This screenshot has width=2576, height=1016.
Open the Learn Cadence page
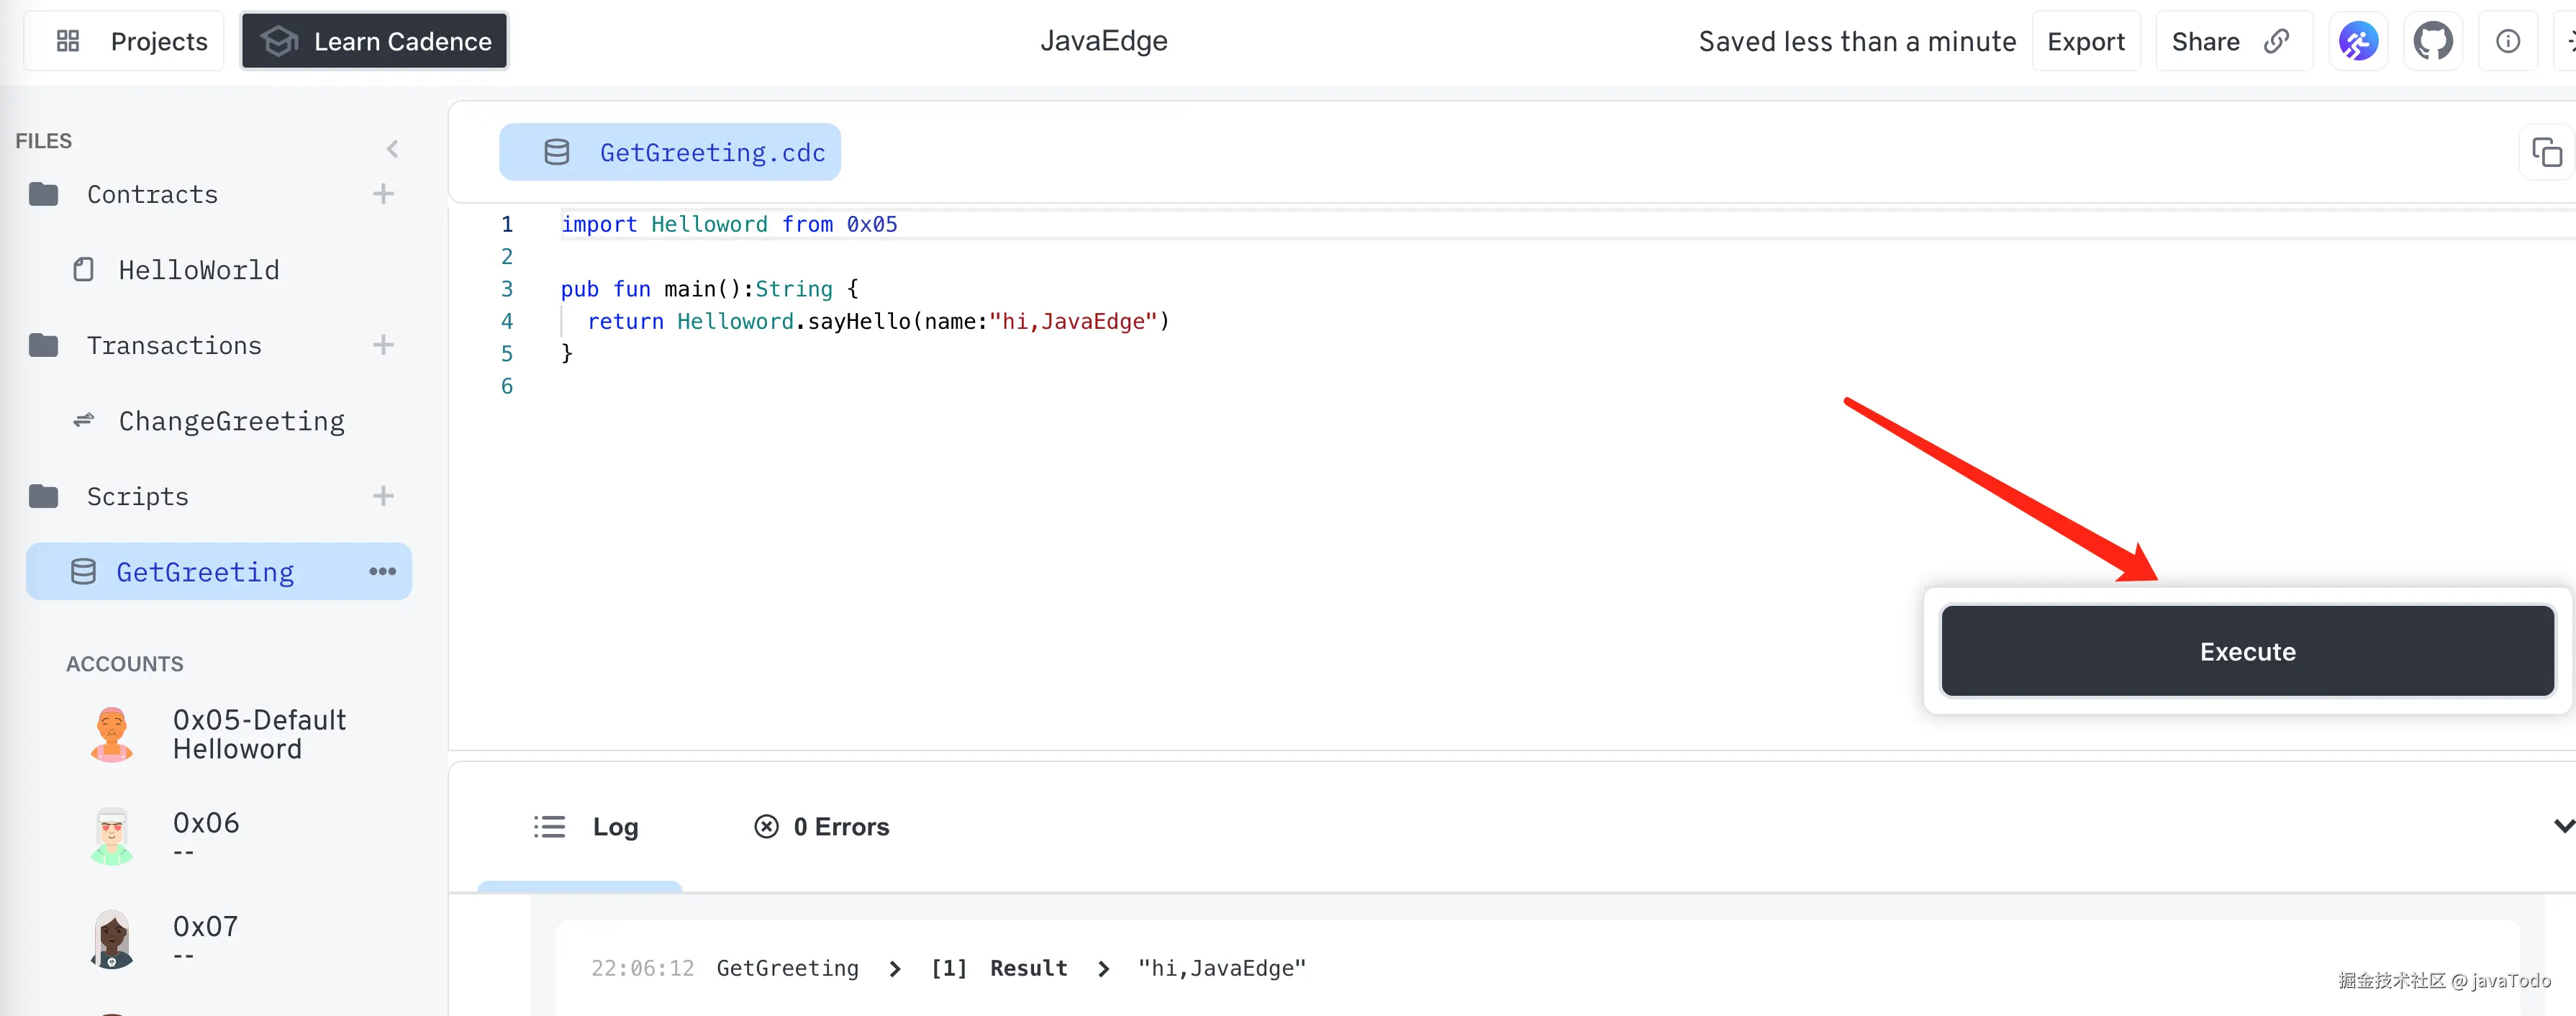[x=375, y=41]
